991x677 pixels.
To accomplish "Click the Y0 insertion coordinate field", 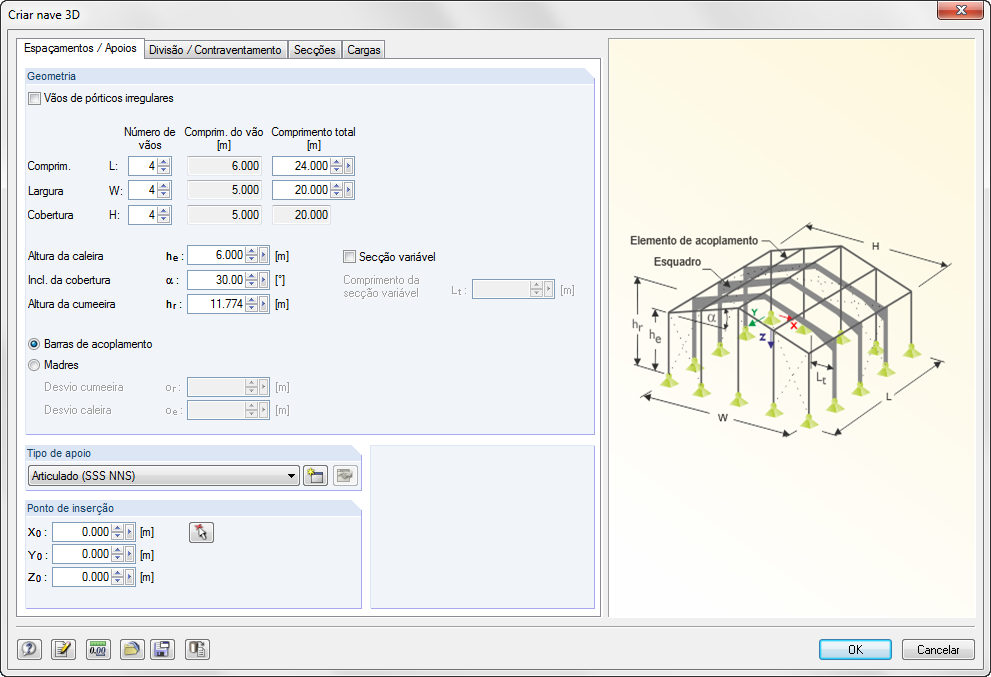I will (82, 554).
